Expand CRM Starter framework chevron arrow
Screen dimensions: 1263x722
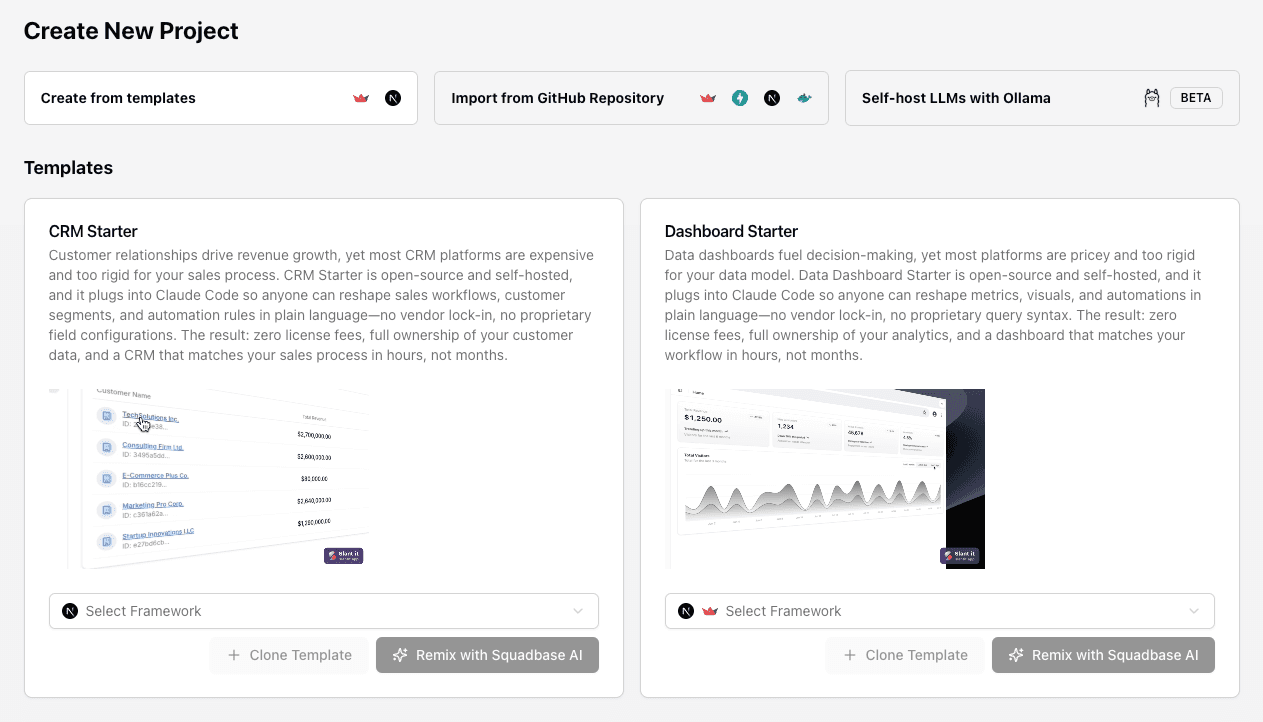coord(578,611)
